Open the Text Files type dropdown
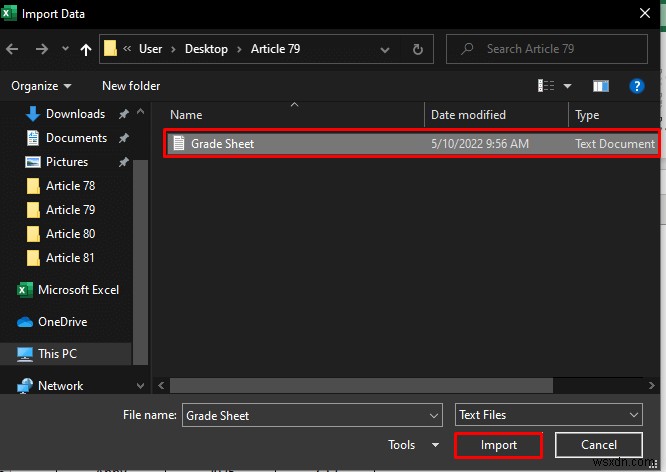Screen dimensions: 666x472 548,415
